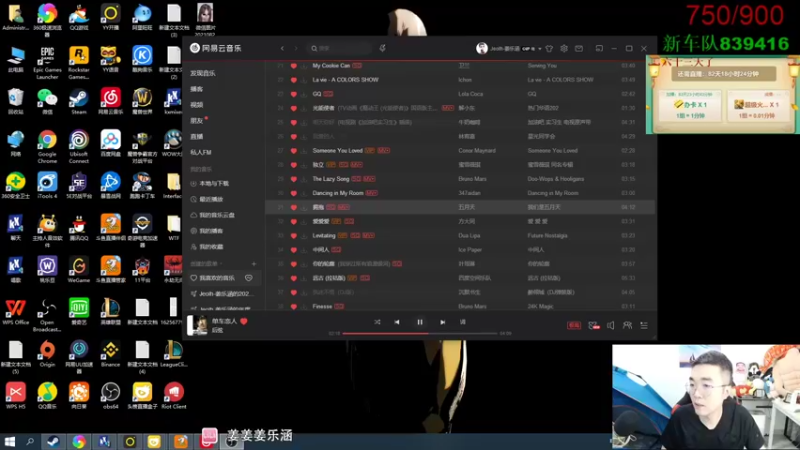
Task: Click the heartbeat mode icon beside liked music
Action: (248, 278)
